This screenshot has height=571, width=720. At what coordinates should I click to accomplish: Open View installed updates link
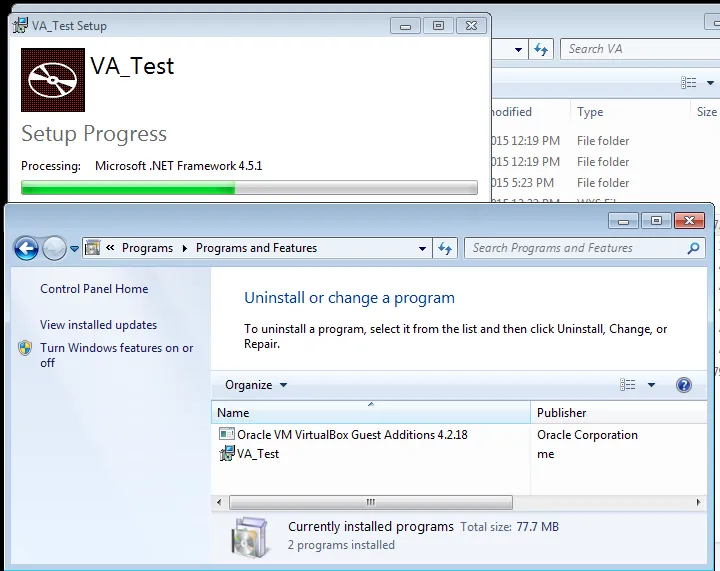98,325
